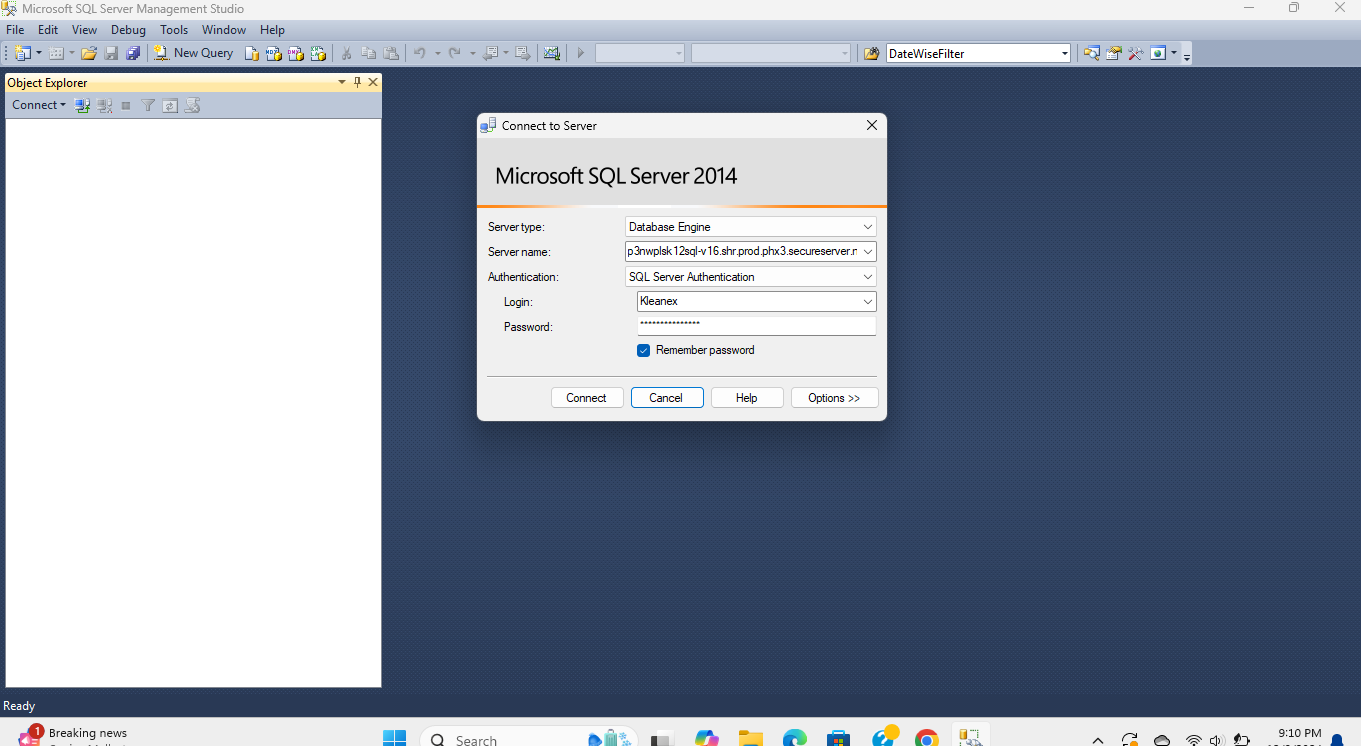Click the Open File folder icon

(x=89, y=53)
